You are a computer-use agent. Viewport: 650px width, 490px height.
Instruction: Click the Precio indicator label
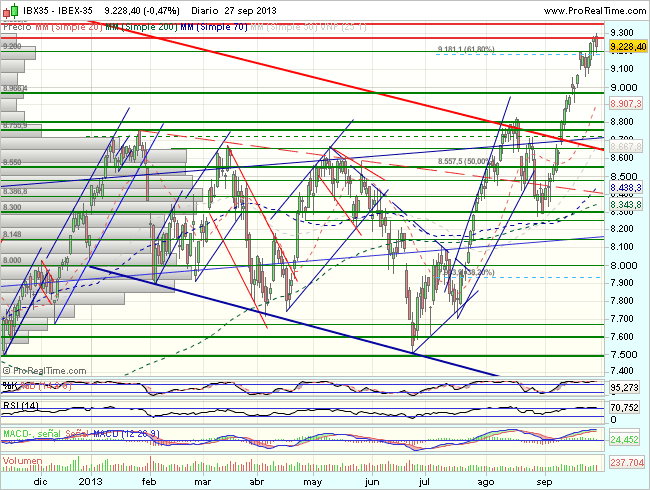(x=17, y=24)
